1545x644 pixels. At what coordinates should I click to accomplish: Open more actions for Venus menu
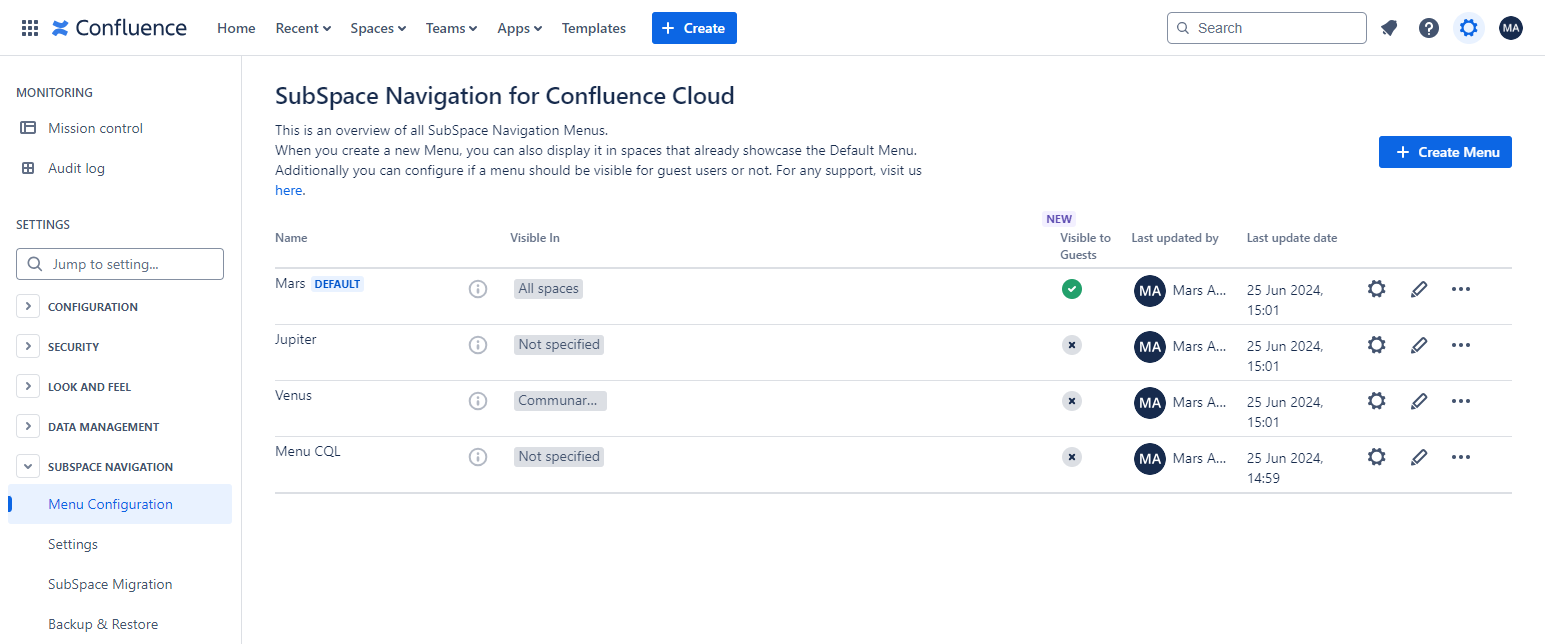1460,401
